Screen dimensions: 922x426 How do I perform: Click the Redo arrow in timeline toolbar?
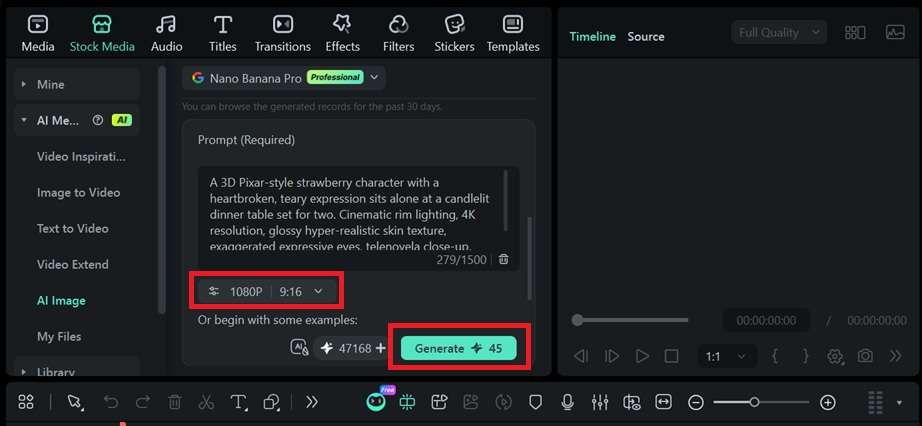coord(142,402)
